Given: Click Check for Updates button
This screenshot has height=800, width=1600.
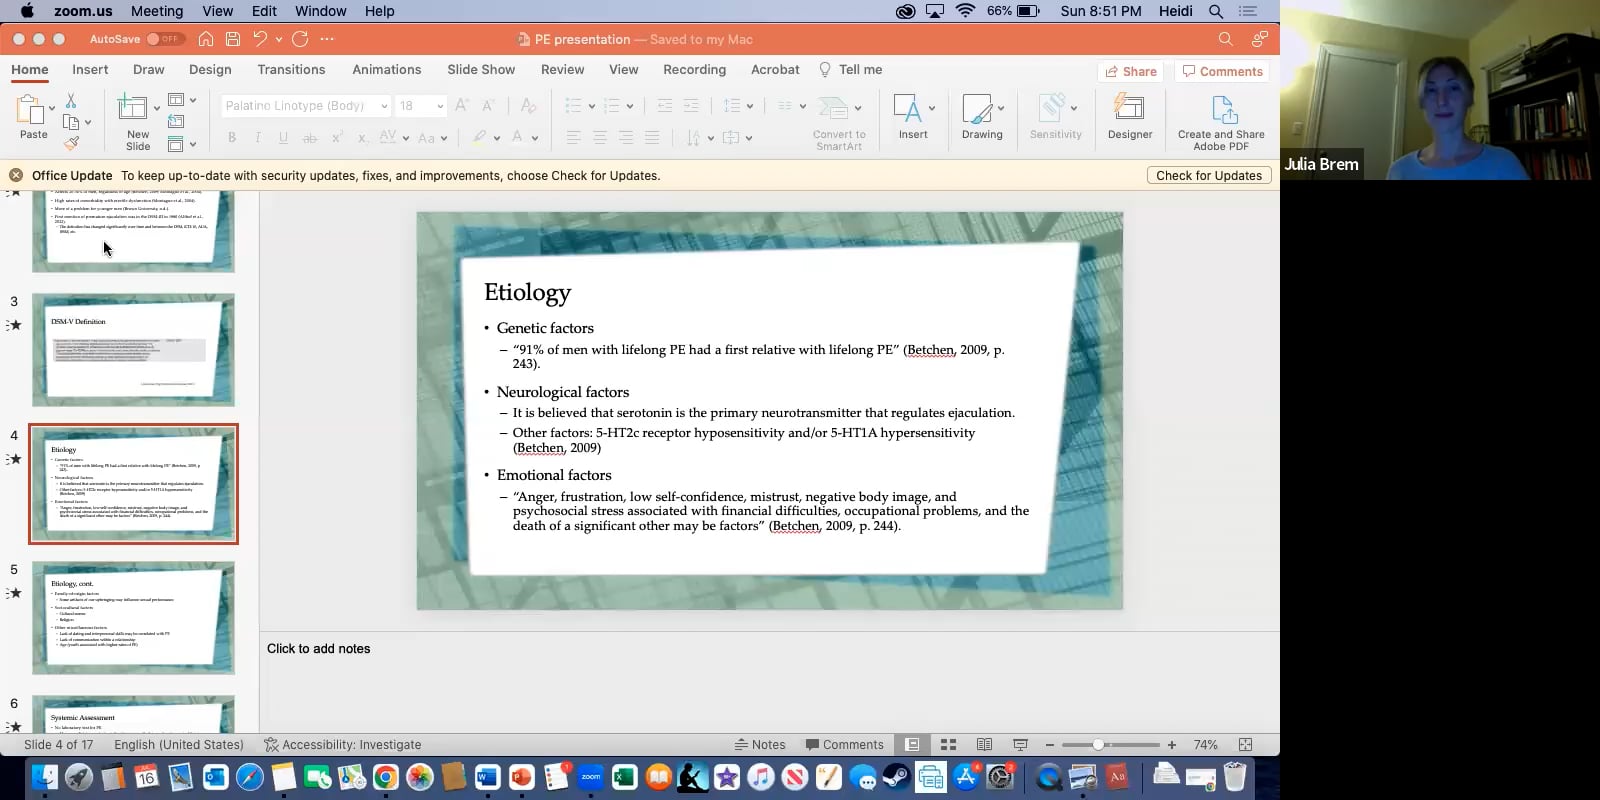Looking at the screenshot, I should click(x=1209, y=175).
